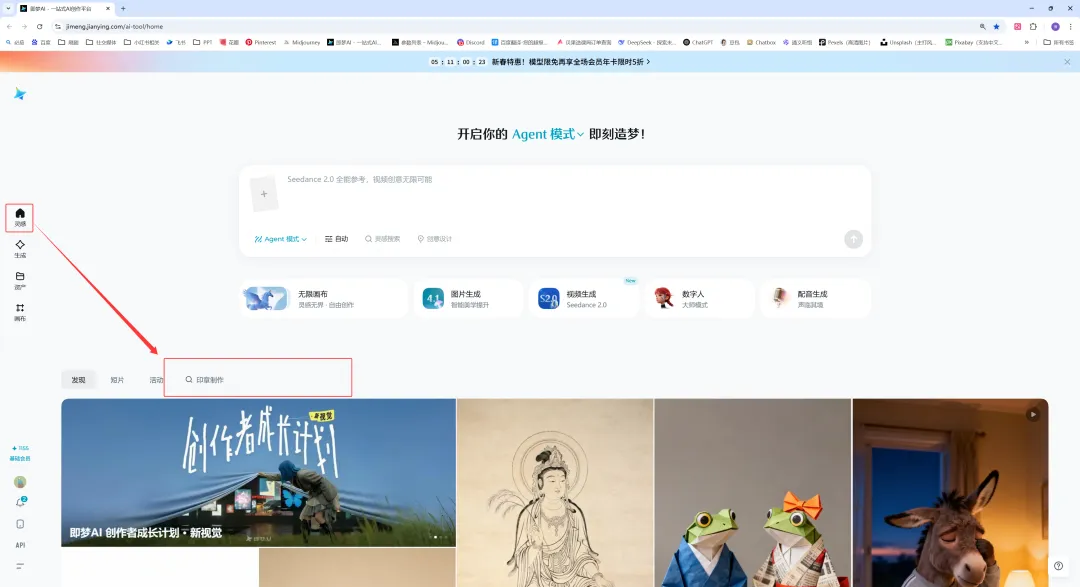Open the origami frogs thumbnail
1080x587 pixels.
pos(753,493)
